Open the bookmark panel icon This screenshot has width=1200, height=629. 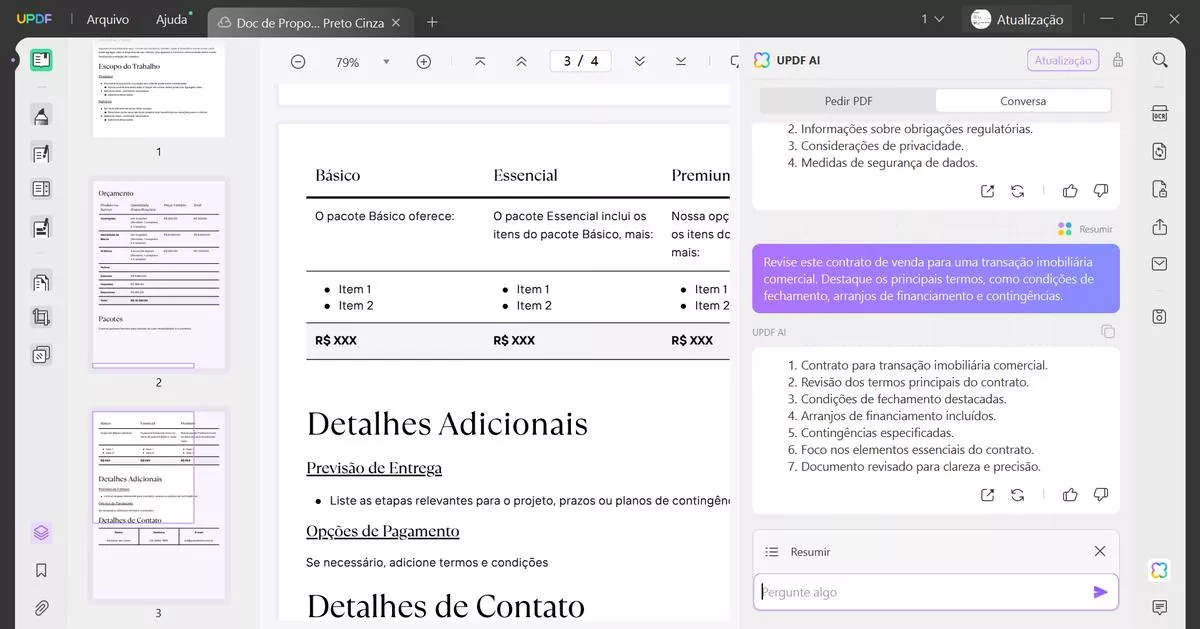pos(41,570)
